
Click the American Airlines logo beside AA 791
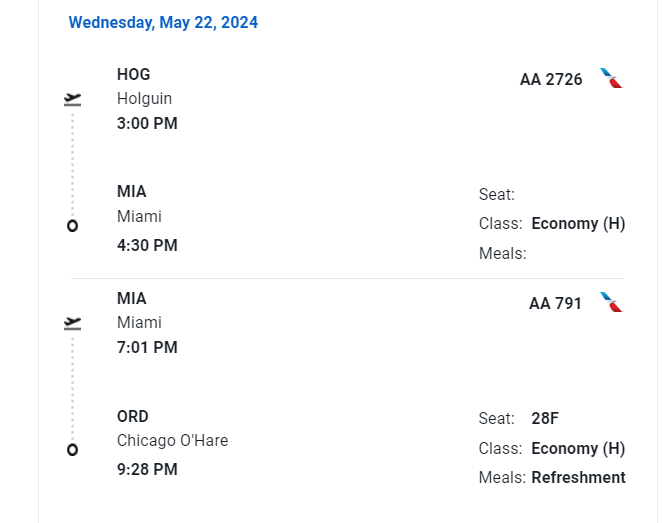click(x=611, y=302)
